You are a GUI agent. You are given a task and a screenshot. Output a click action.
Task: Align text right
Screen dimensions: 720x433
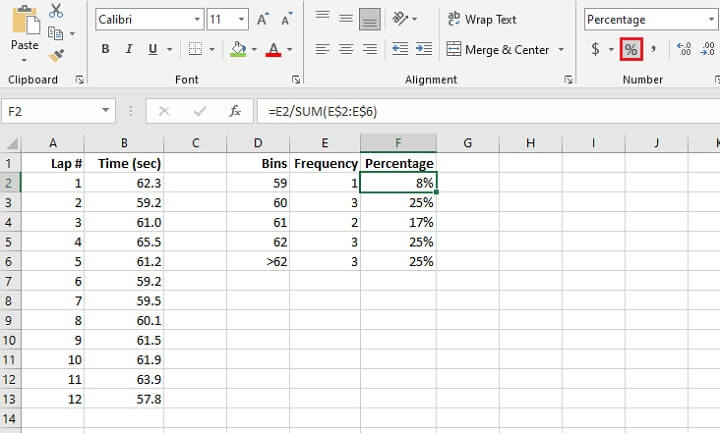click(x=370, y=49)
